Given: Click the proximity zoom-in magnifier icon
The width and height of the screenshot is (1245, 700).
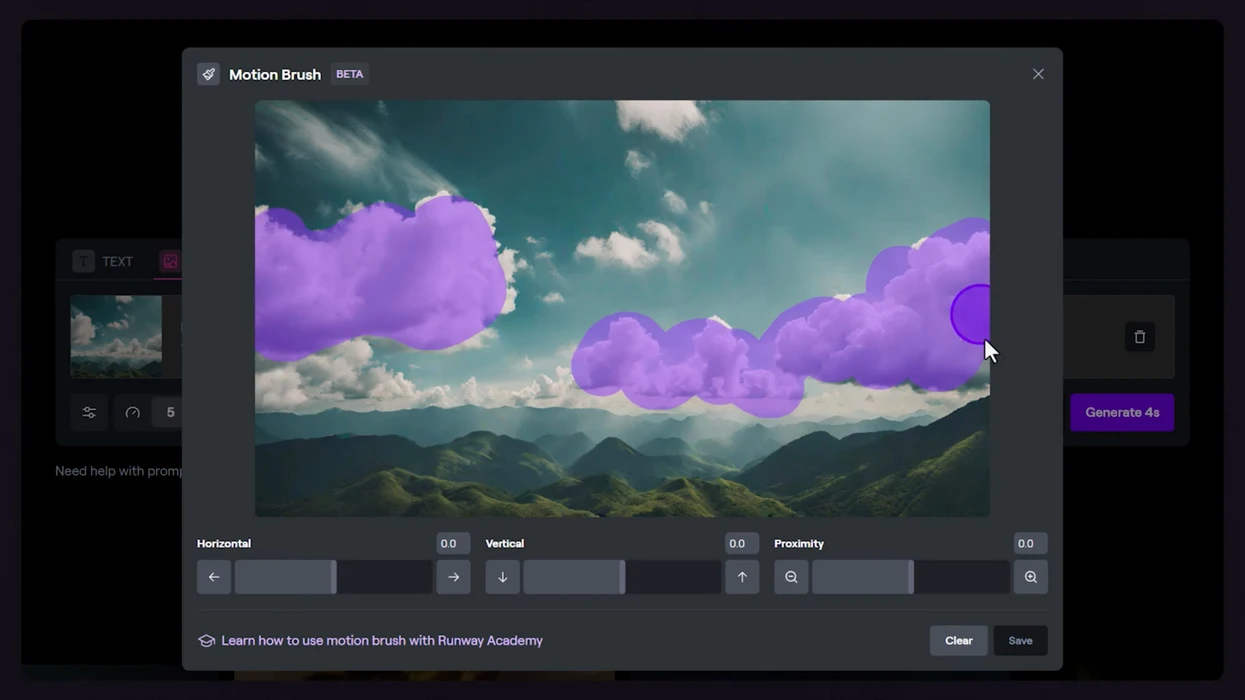Looking at the screenshot, I should tap(1030, 577).
